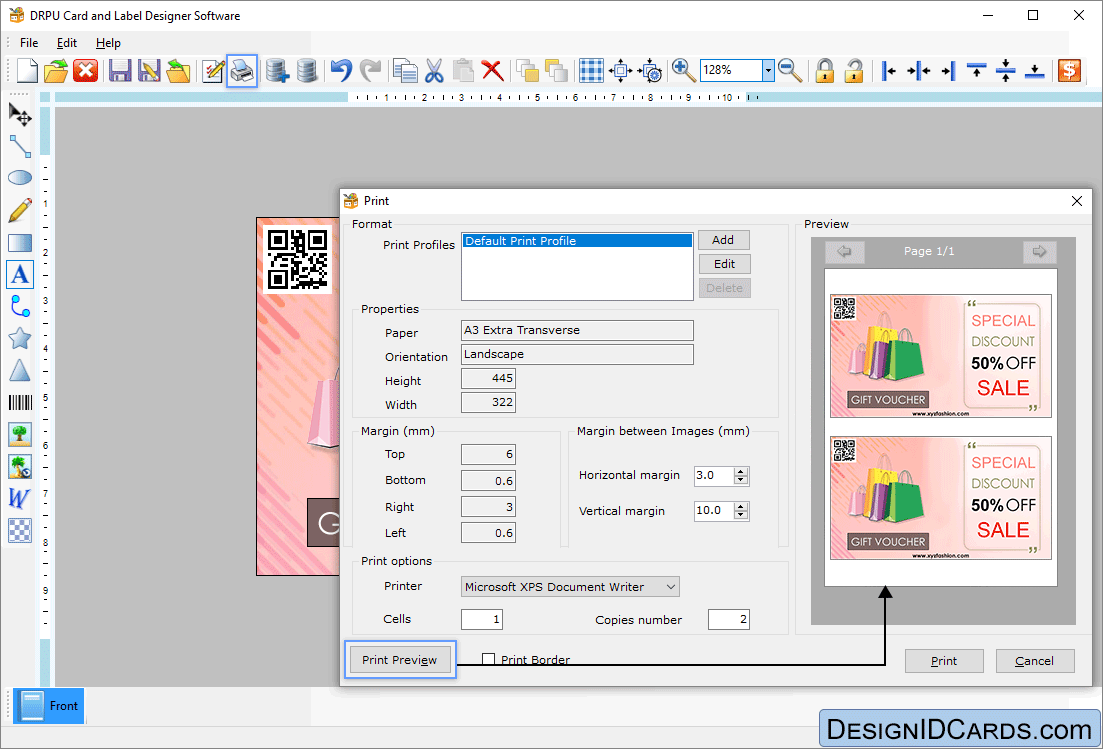This screenshot has height=749, width=1103.
Task: Close the Print dialog with X
Action: (1076, 201)
